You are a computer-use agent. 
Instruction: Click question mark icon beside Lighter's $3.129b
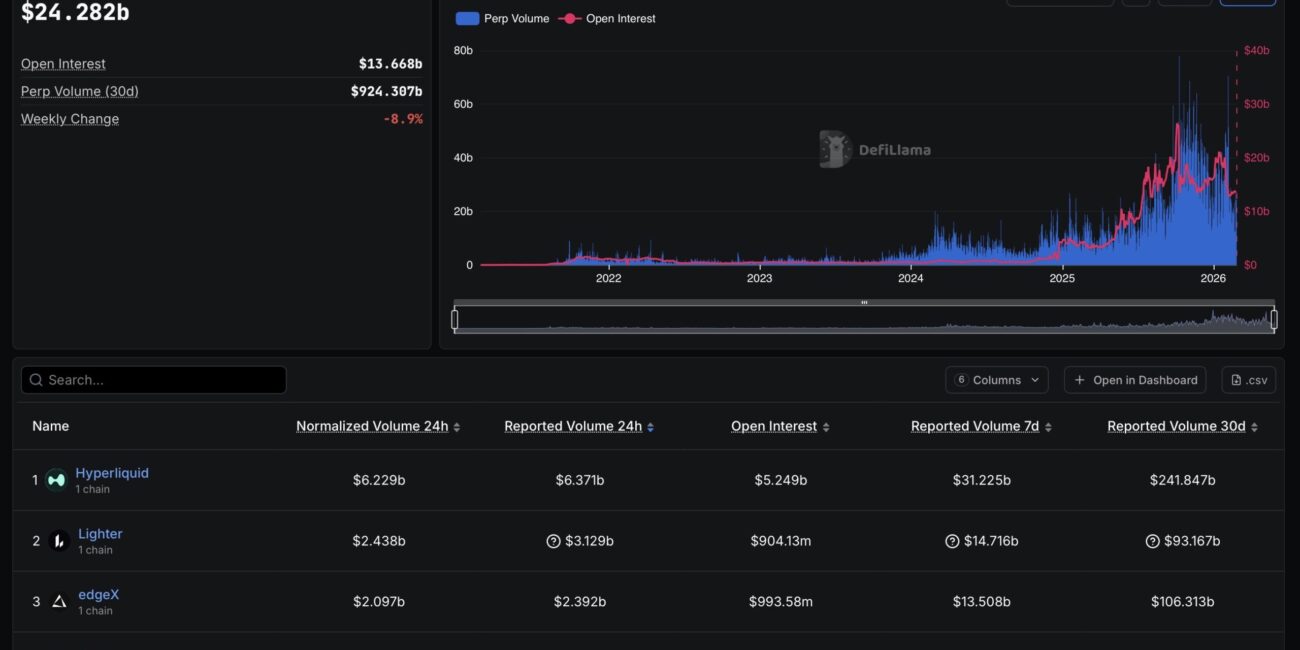pos(553,541)
